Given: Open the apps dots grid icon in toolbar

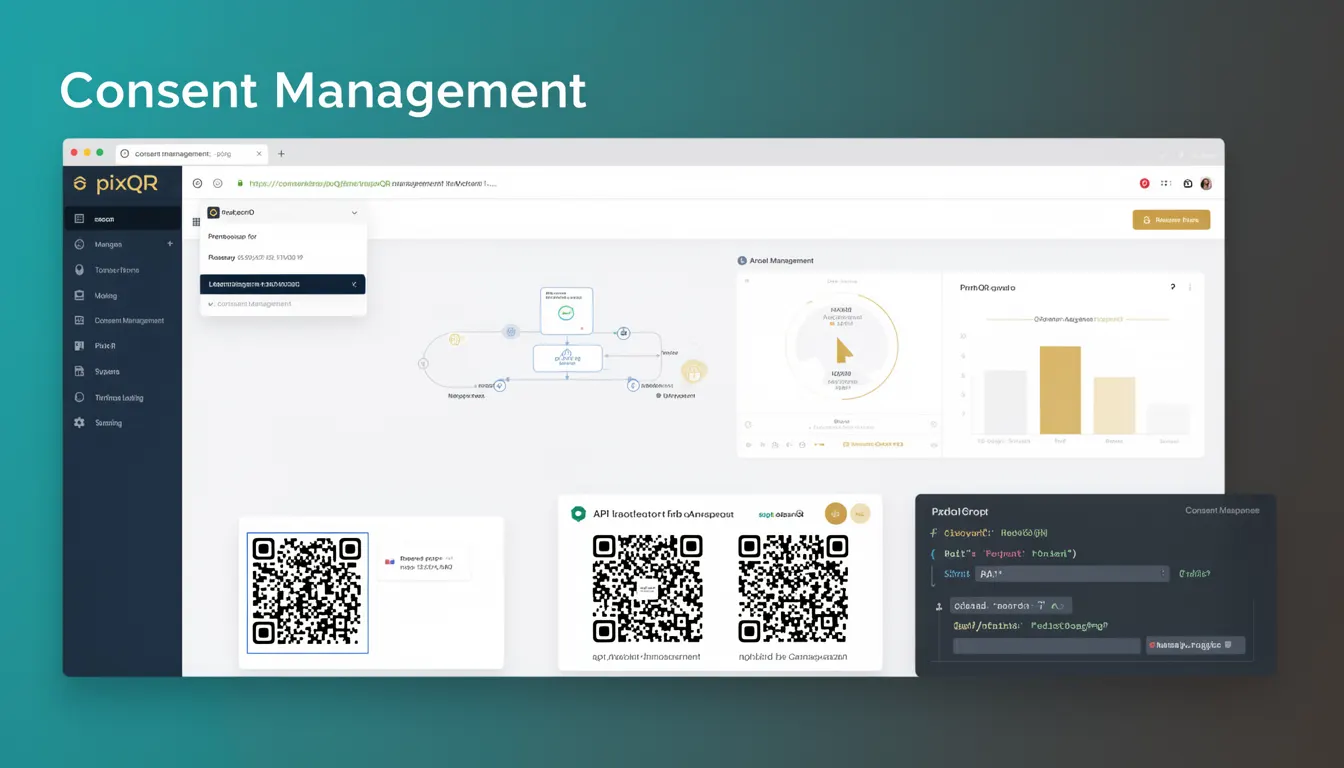Looking at the screenshot, I should [x=1166, y=184].
